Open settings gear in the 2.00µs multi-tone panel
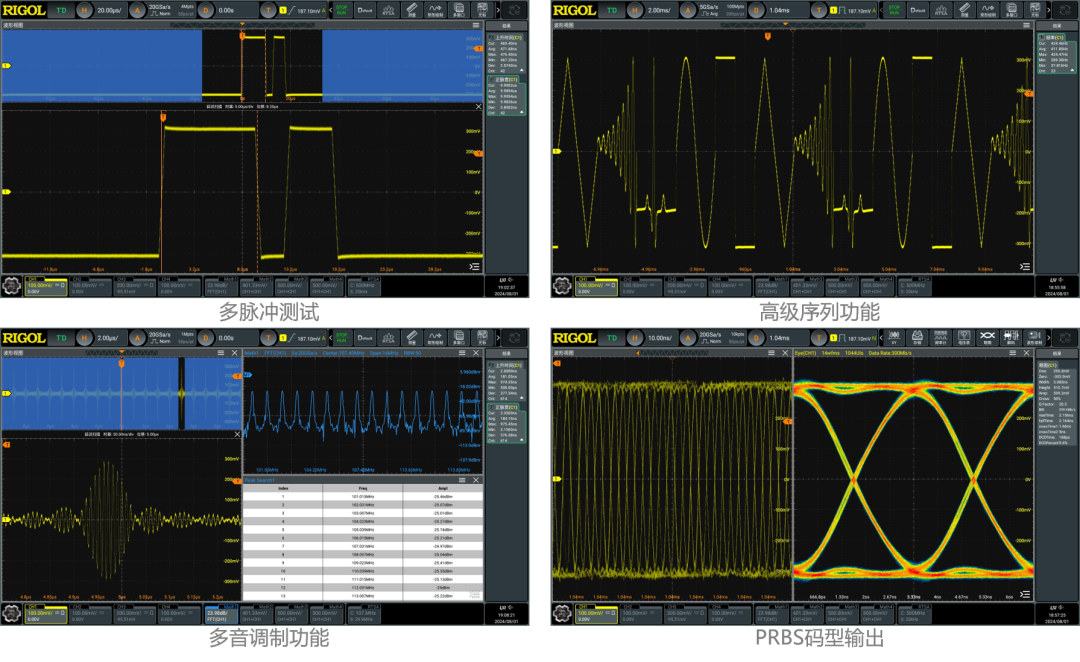The width and height of the screenshot is (1080, 662). point(11,613)
